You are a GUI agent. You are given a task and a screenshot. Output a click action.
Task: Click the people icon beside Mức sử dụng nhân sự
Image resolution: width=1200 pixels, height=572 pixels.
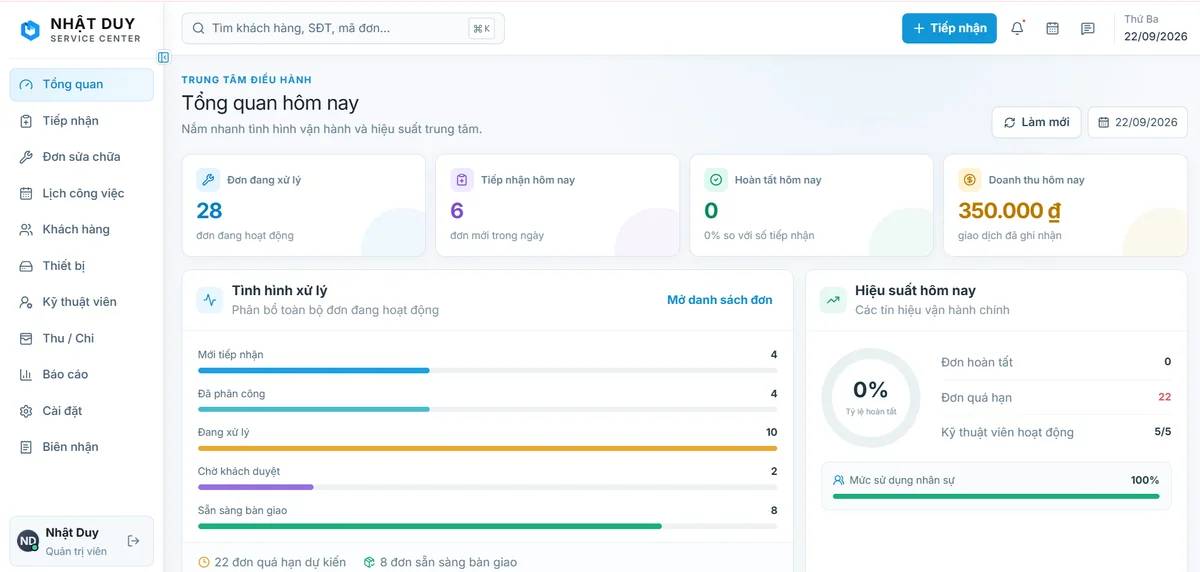[838, 480]
